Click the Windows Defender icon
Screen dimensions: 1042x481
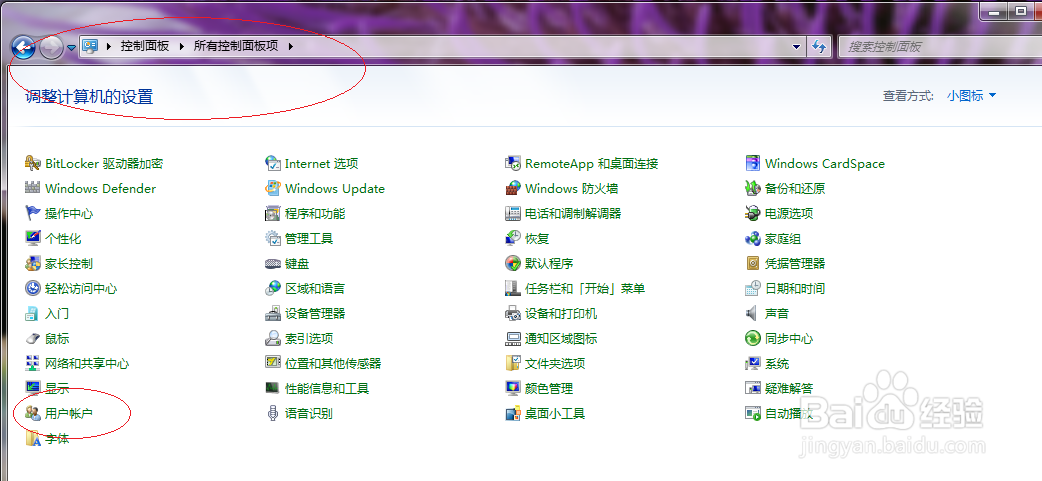coord(33,189)
